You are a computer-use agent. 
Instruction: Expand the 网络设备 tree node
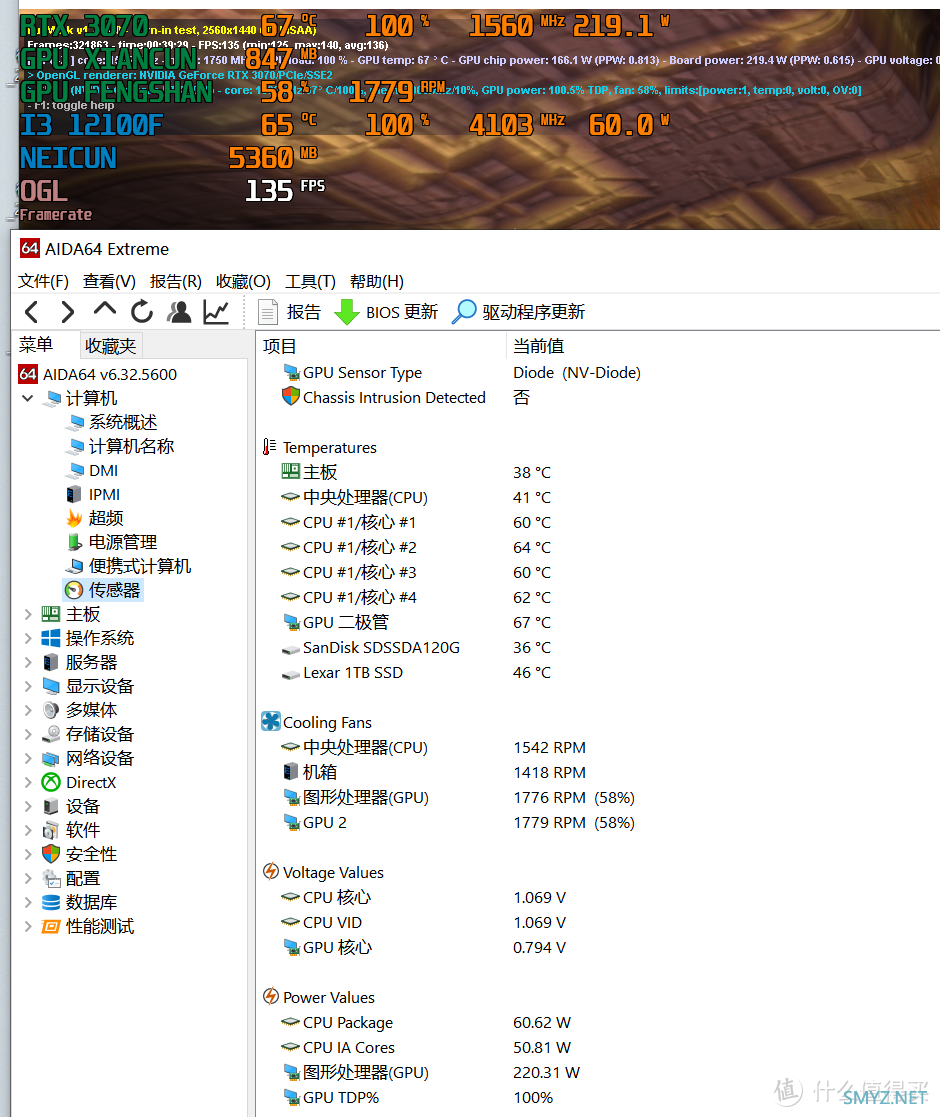coord(28,758)
